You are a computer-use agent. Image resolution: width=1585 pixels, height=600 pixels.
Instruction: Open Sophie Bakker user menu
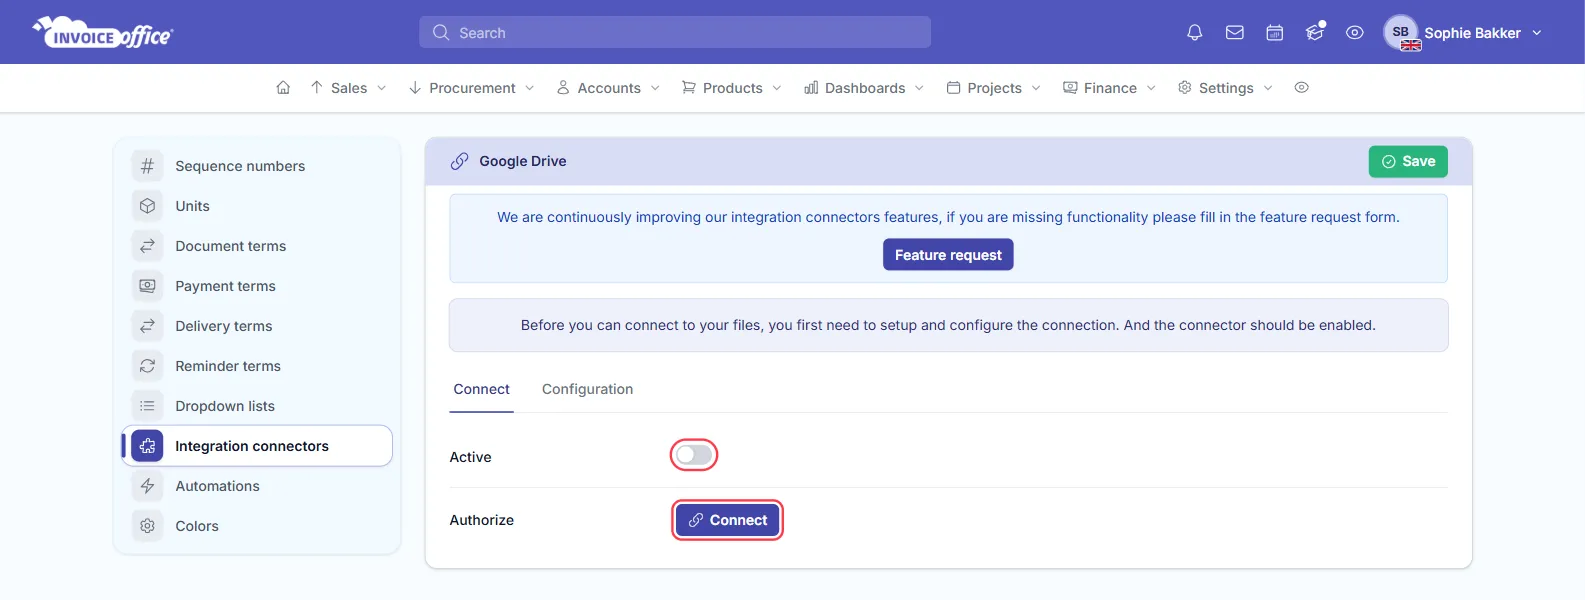(1464, 33)
